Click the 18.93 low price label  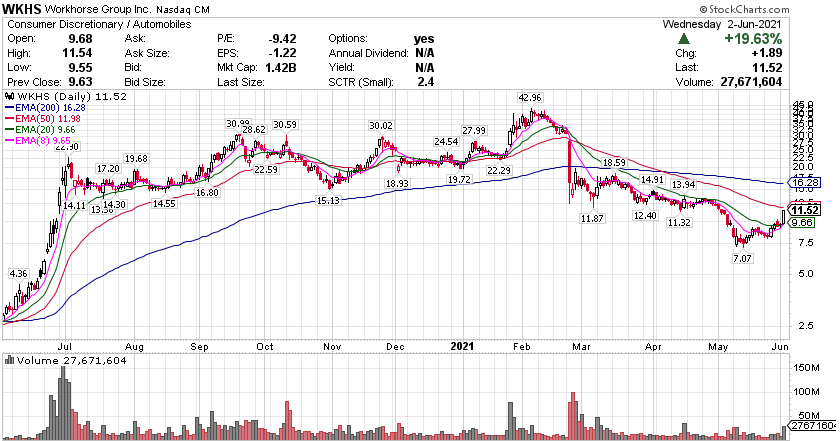point(397,183)
